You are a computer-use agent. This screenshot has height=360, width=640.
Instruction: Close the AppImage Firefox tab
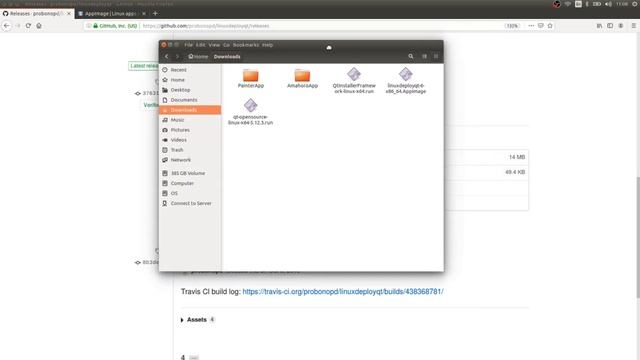point(144,13)
